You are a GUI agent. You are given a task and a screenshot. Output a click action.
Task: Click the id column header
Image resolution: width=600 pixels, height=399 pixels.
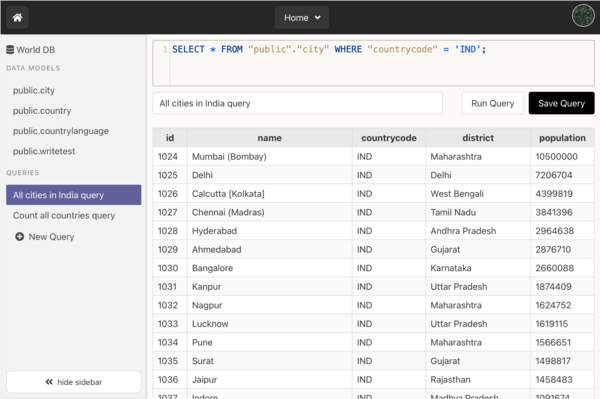[x=170, y=138]
